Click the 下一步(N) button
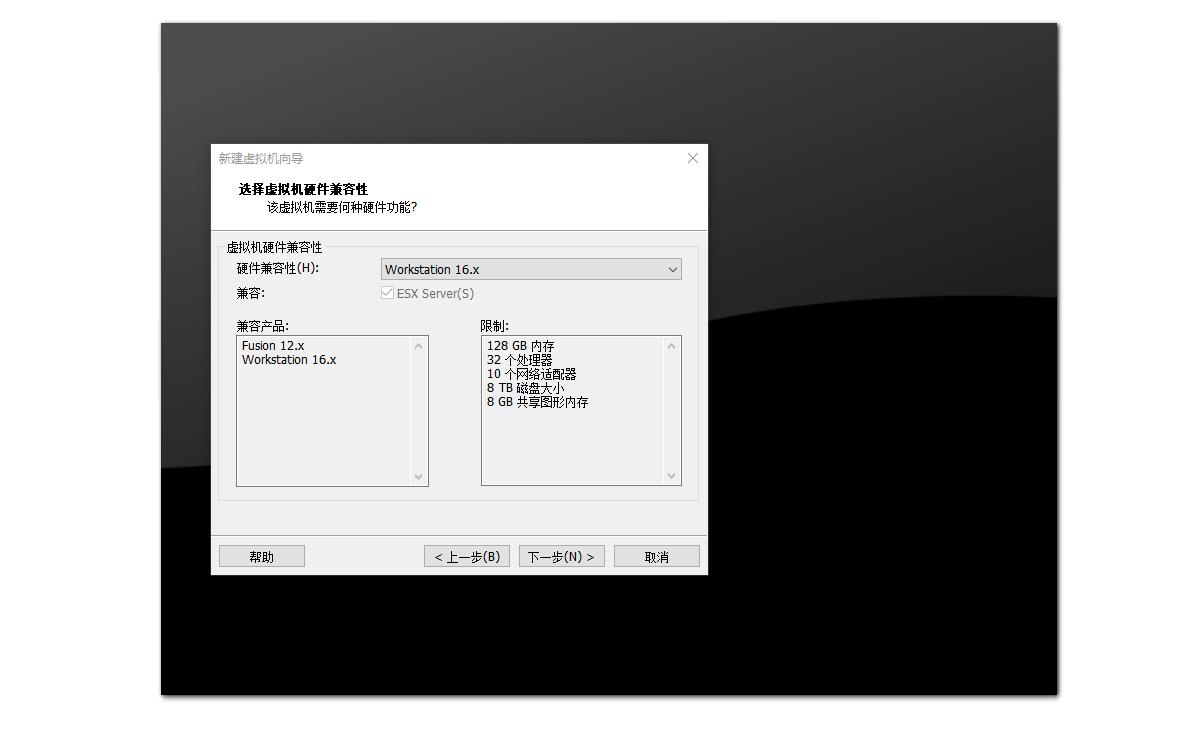 [561, 556]
